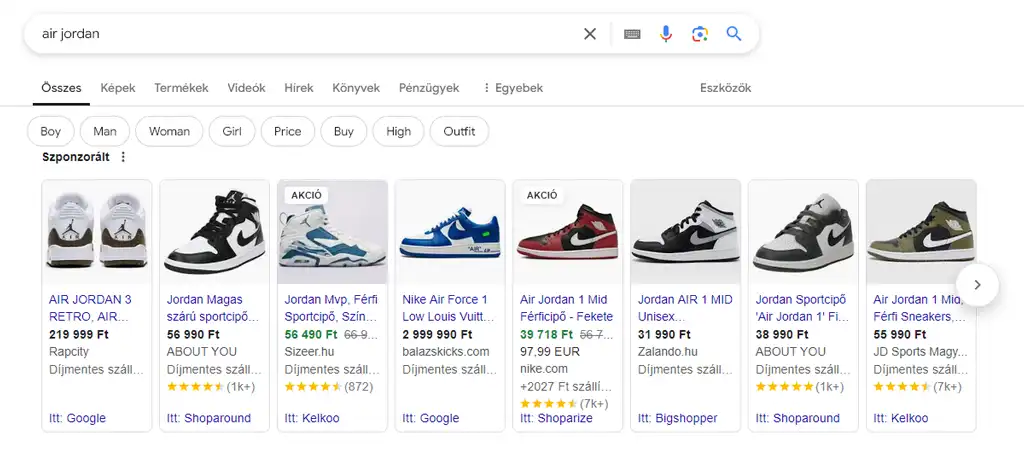Viewport: 1024px width, 450px height.
Task: Select the Összes tab
Action: [61, 88]
